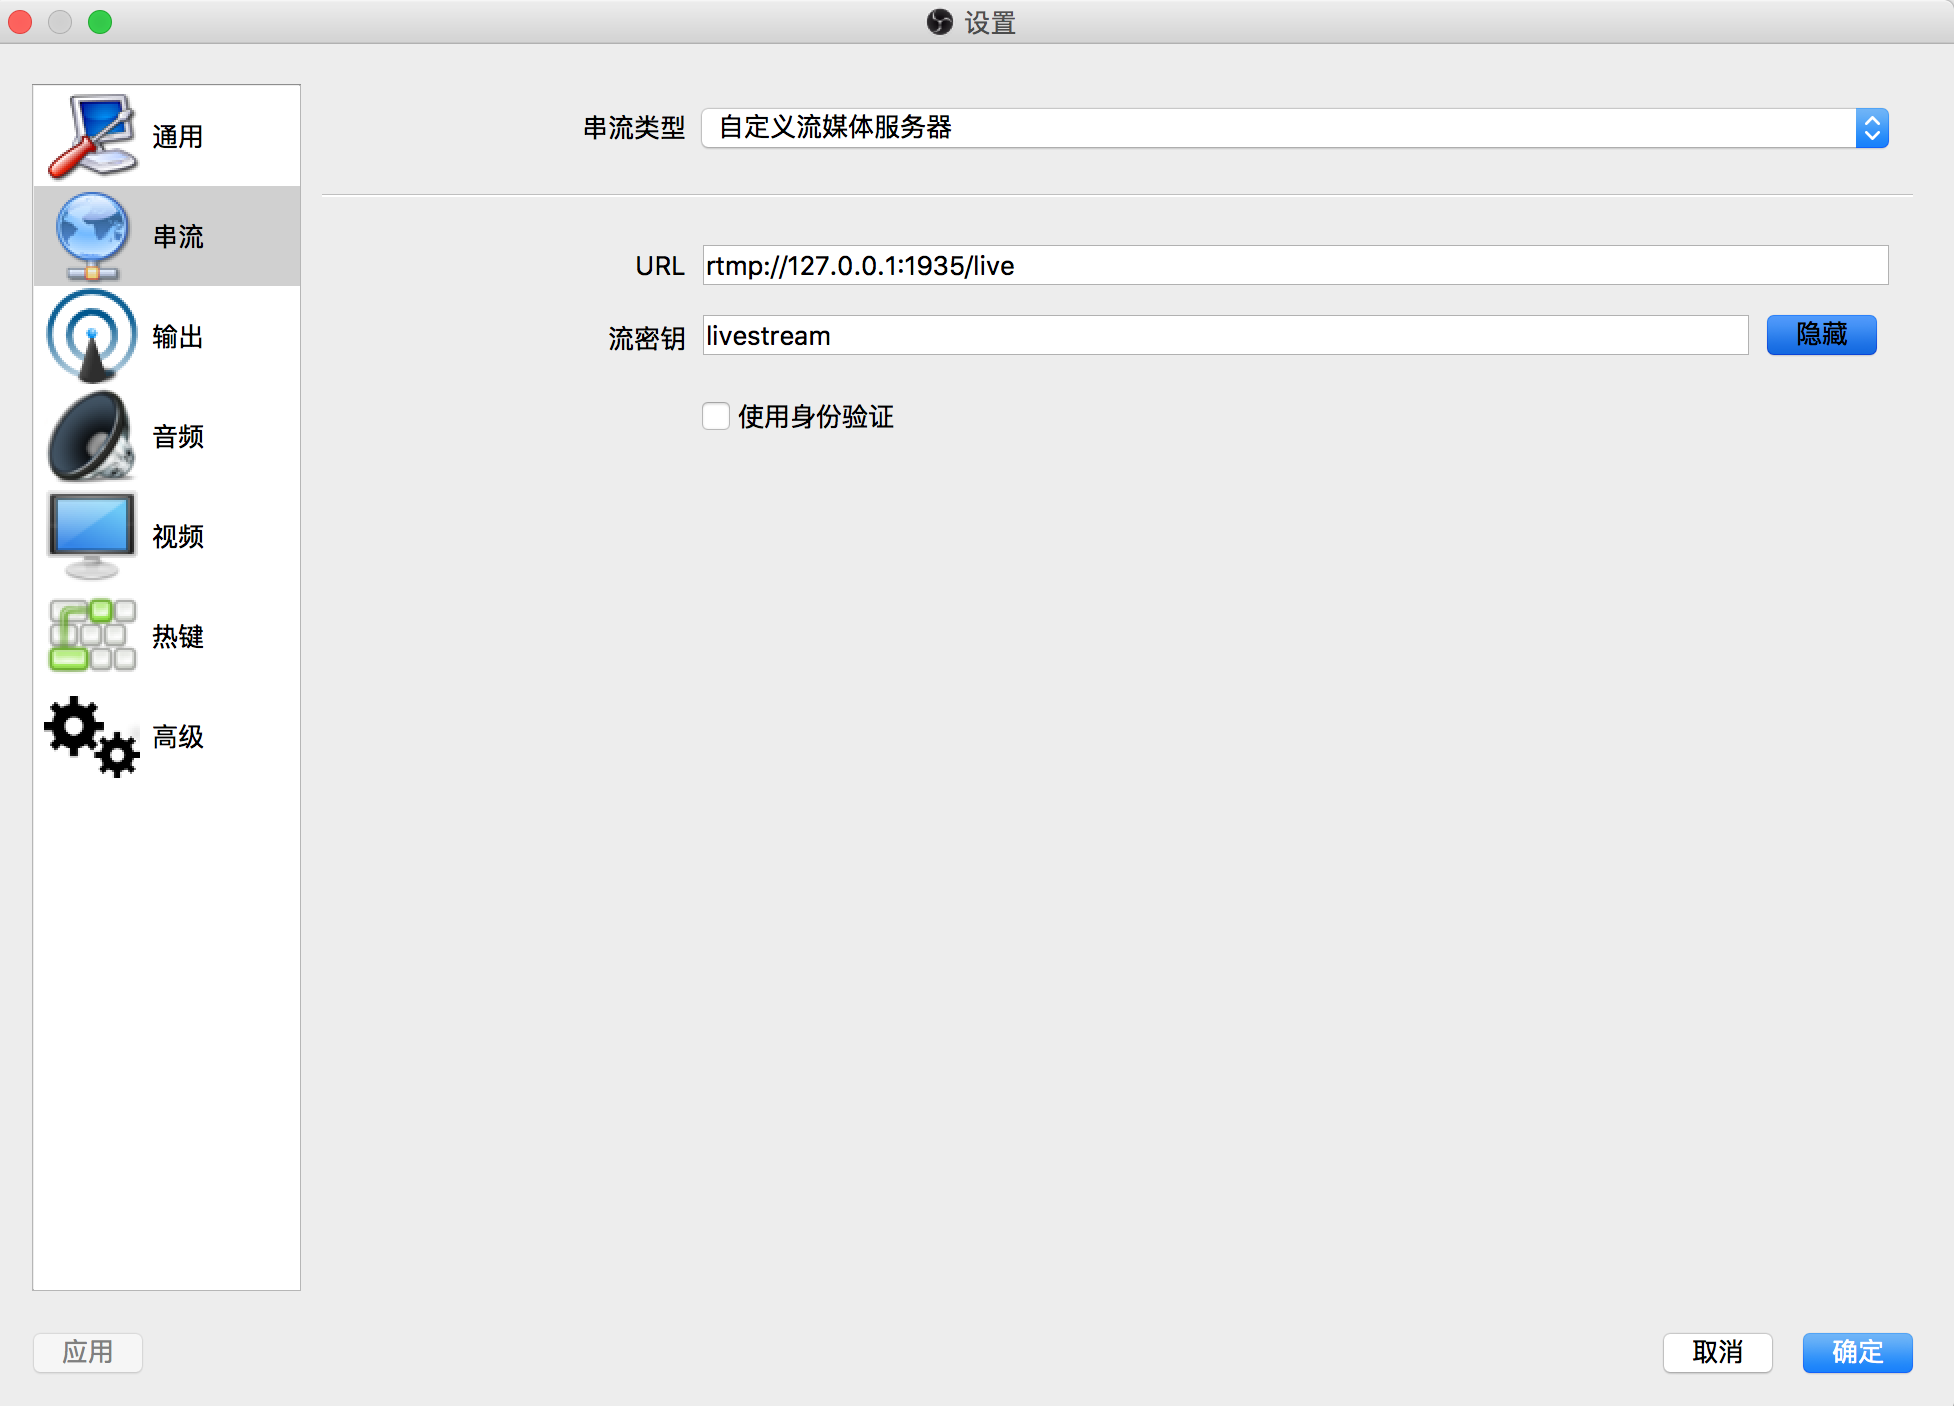This screenshot has height=1406, width=1954.
Task: Click the Hotkeys keyboard icon
Action: [x=92, y=636]
